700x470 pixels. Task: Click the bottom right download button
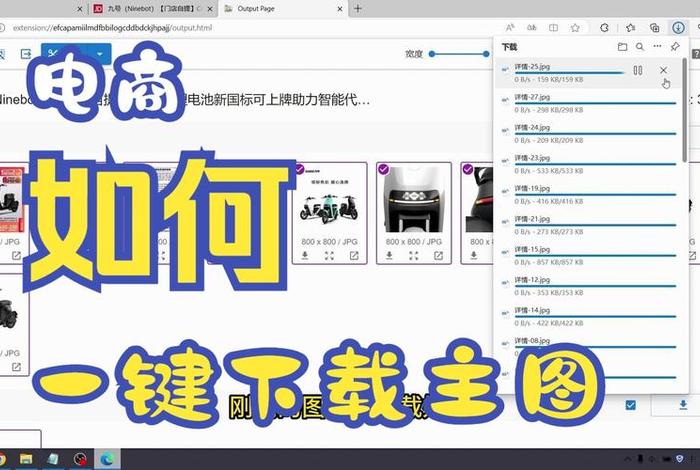coord(683,405)
